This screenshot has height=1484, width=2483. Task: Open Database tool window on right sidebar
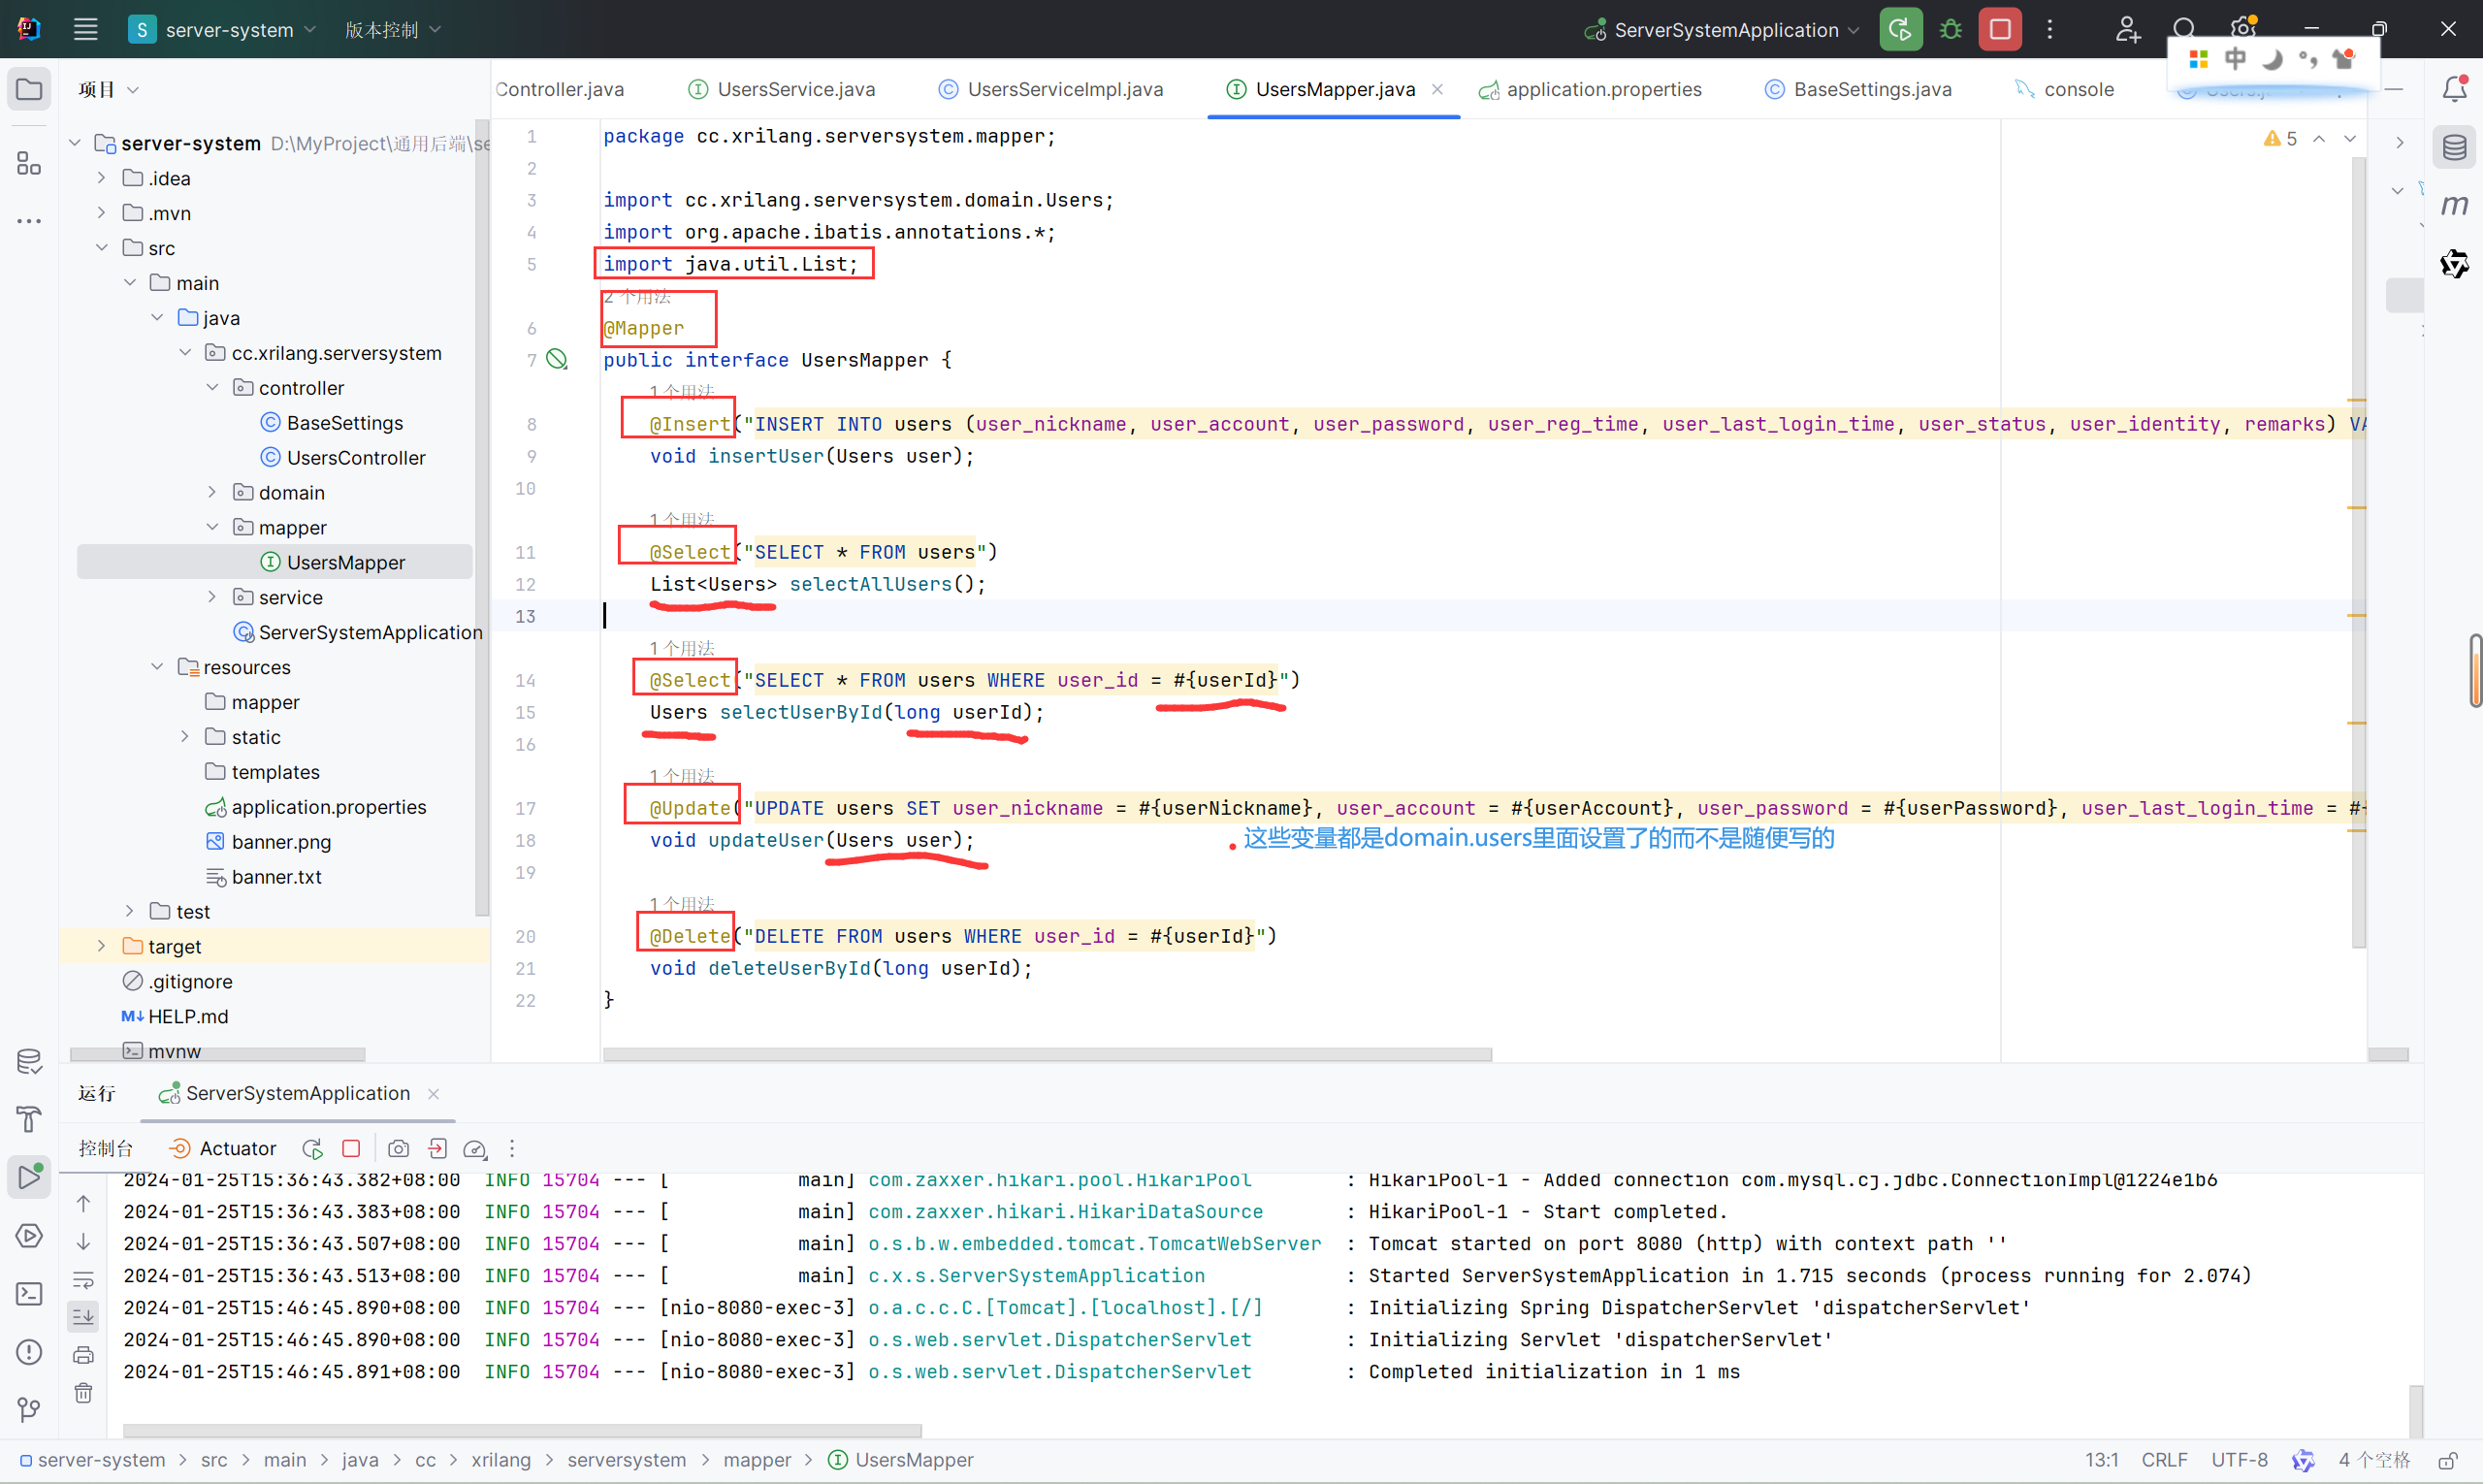click(x=2454, y=148)
